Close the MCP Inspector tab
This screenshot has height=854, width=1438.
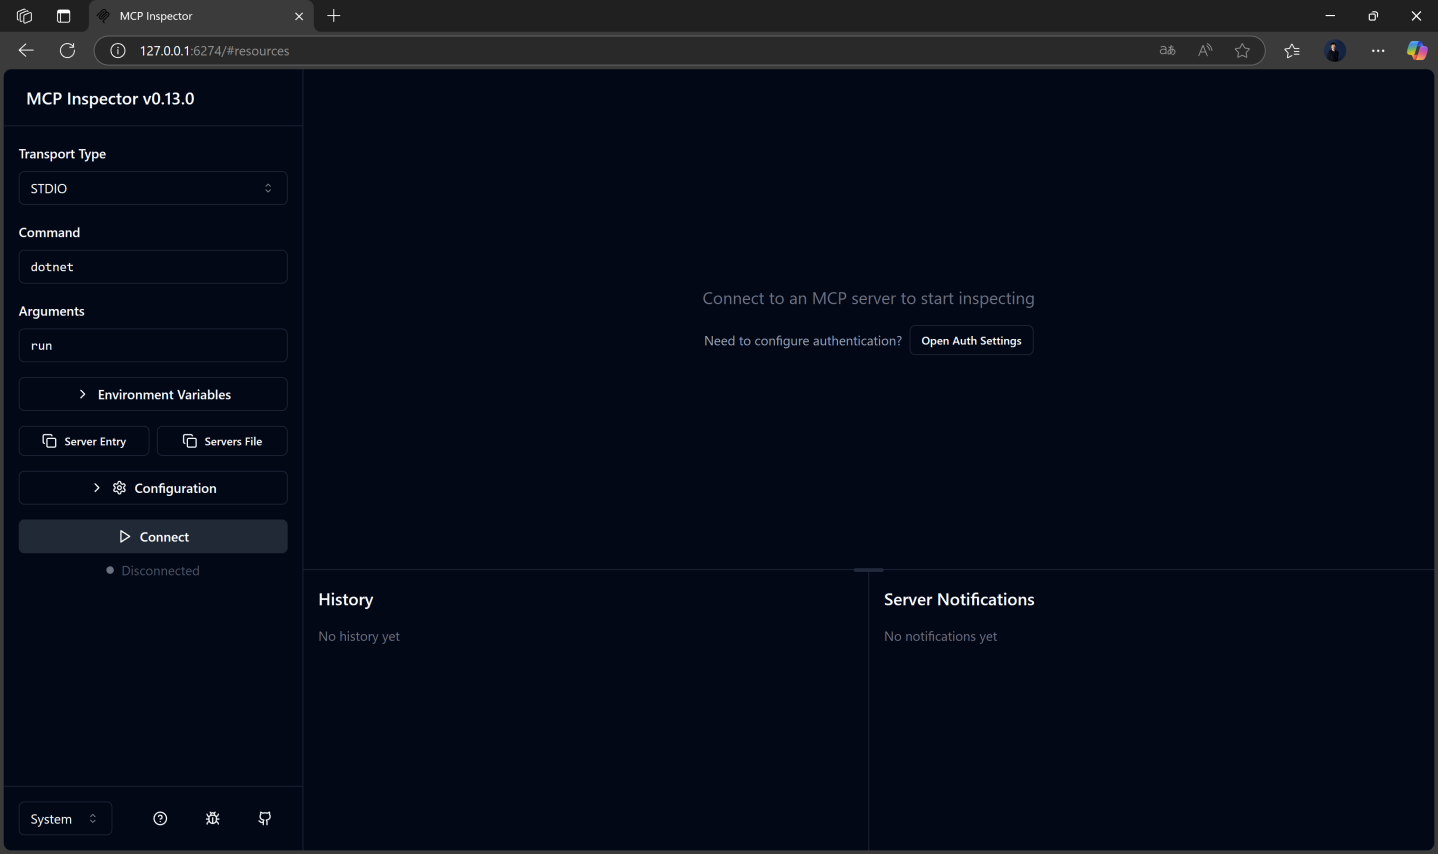(298, 16)
